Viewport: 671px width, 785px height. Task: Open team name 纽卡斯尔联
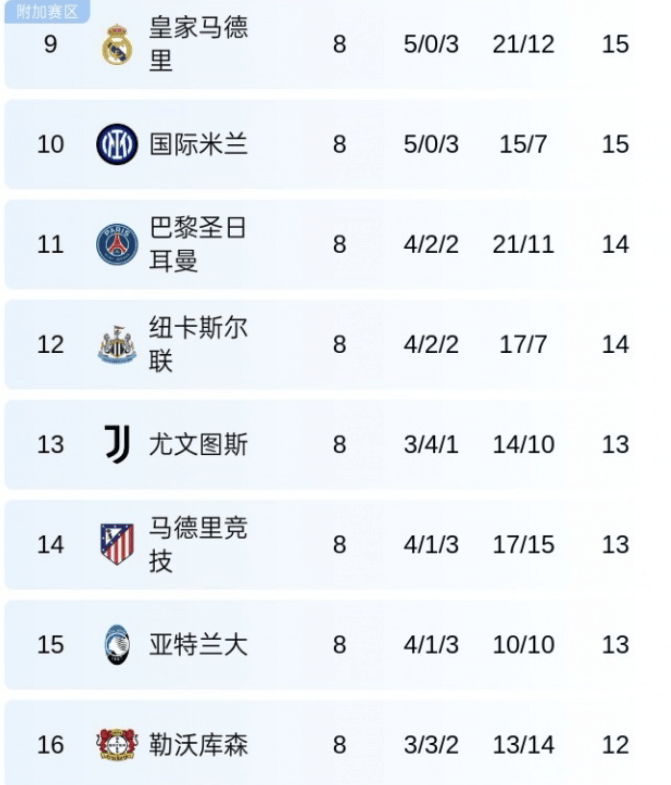pyautogui.click(x=198, y=344)
